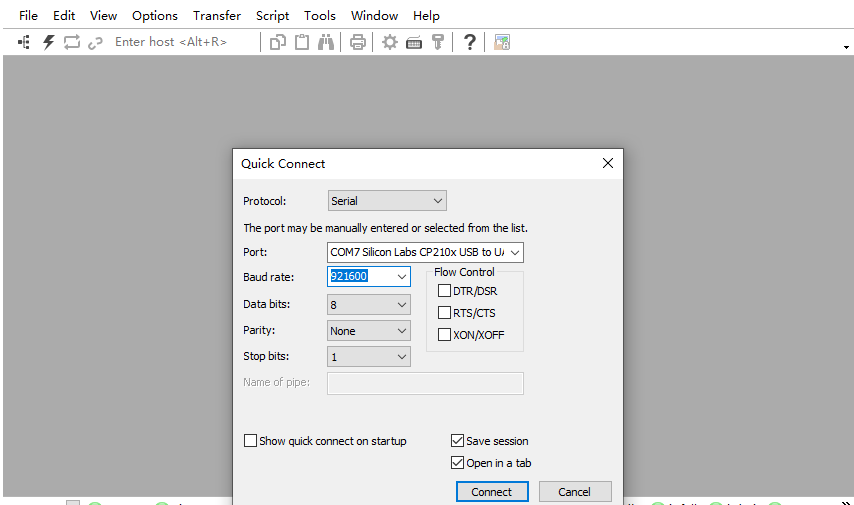Close the Quick Connect dialog

(608, 163)
